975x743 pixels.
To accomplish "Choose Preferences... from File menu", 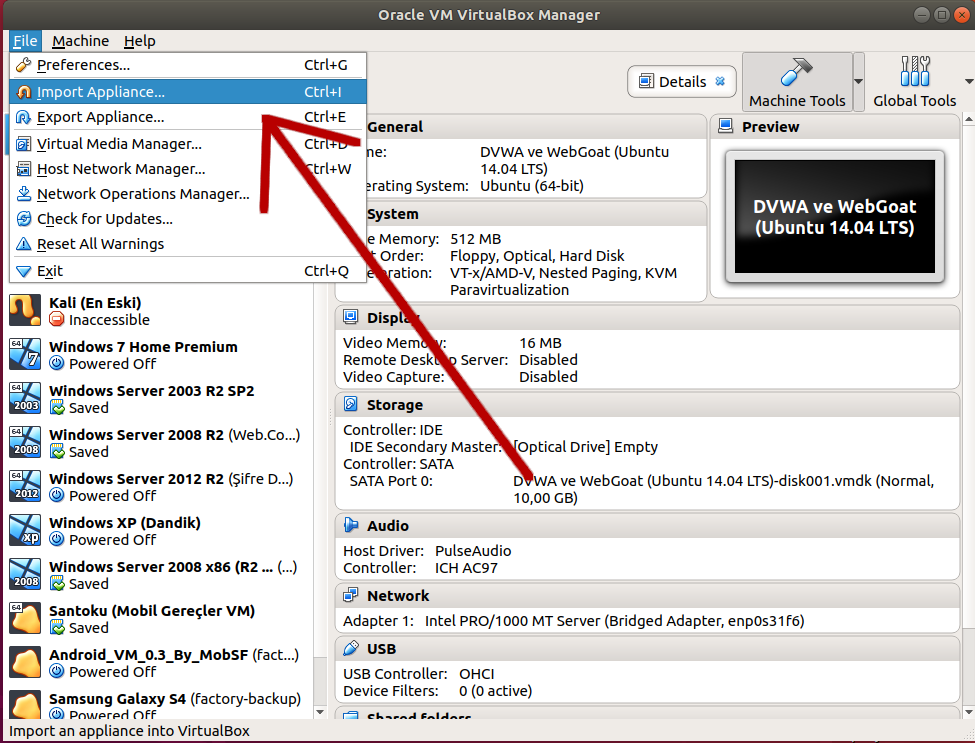I will click(x=188, y=65).
